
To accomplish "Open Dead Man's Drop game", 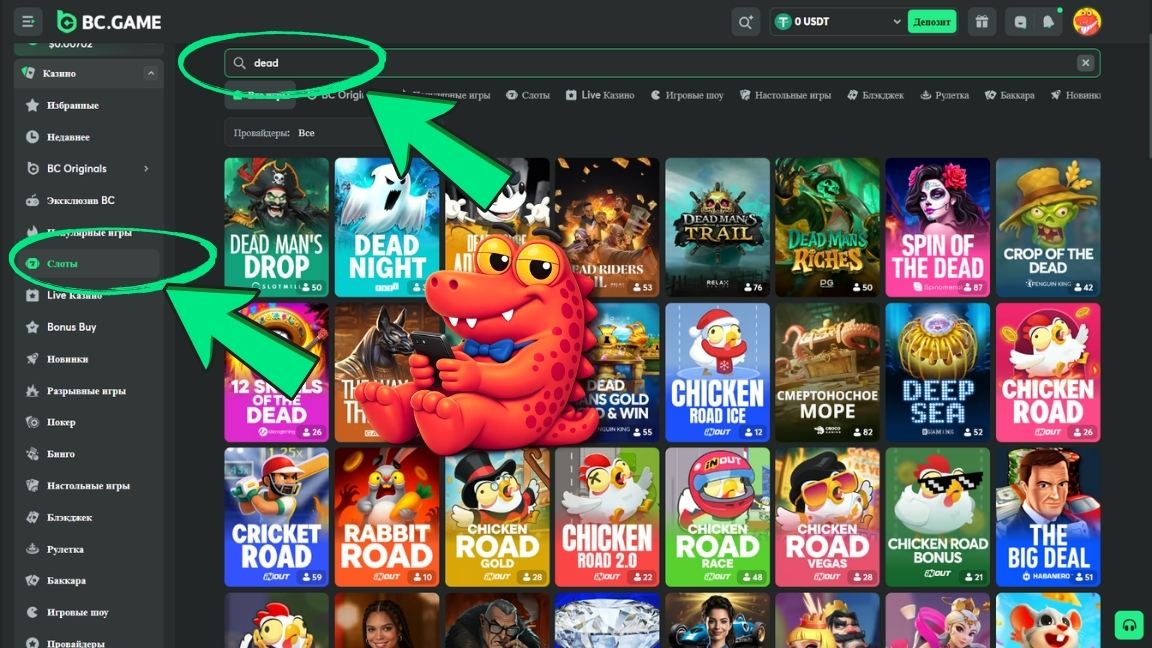I will [276, 227].
